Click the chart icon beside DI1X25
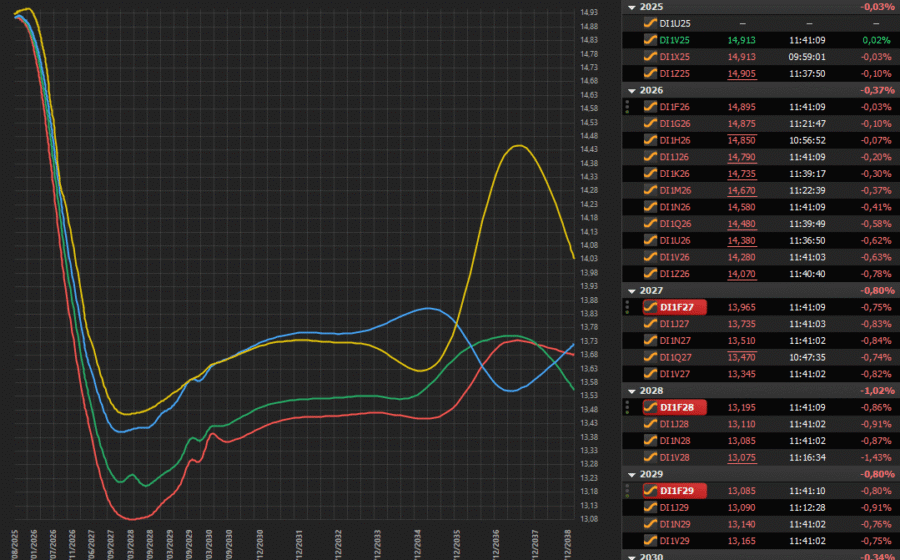The height and width of the screenshot is (560, 900). click(650, 57)
